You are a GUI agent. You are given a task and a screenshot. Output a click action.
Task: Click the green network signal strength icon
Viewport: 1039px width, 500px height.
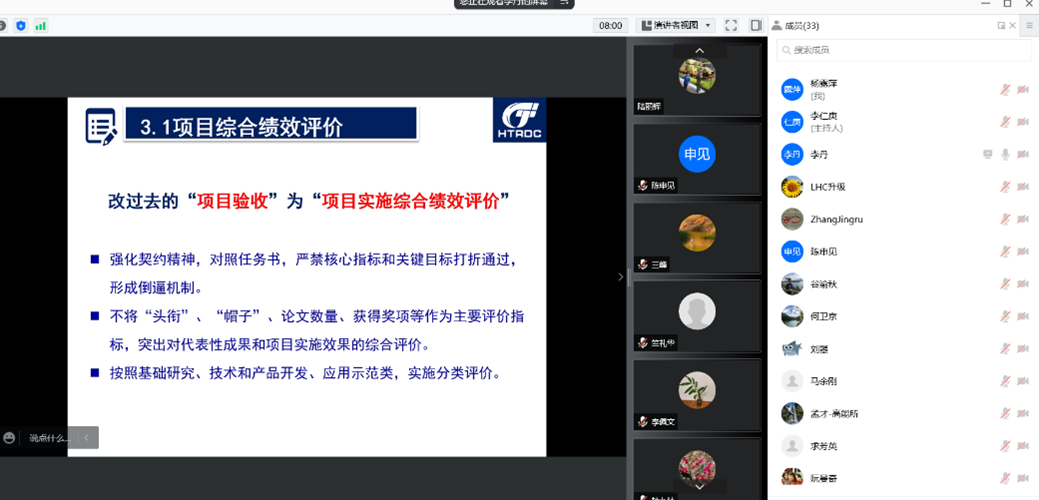tap(41, 25)
